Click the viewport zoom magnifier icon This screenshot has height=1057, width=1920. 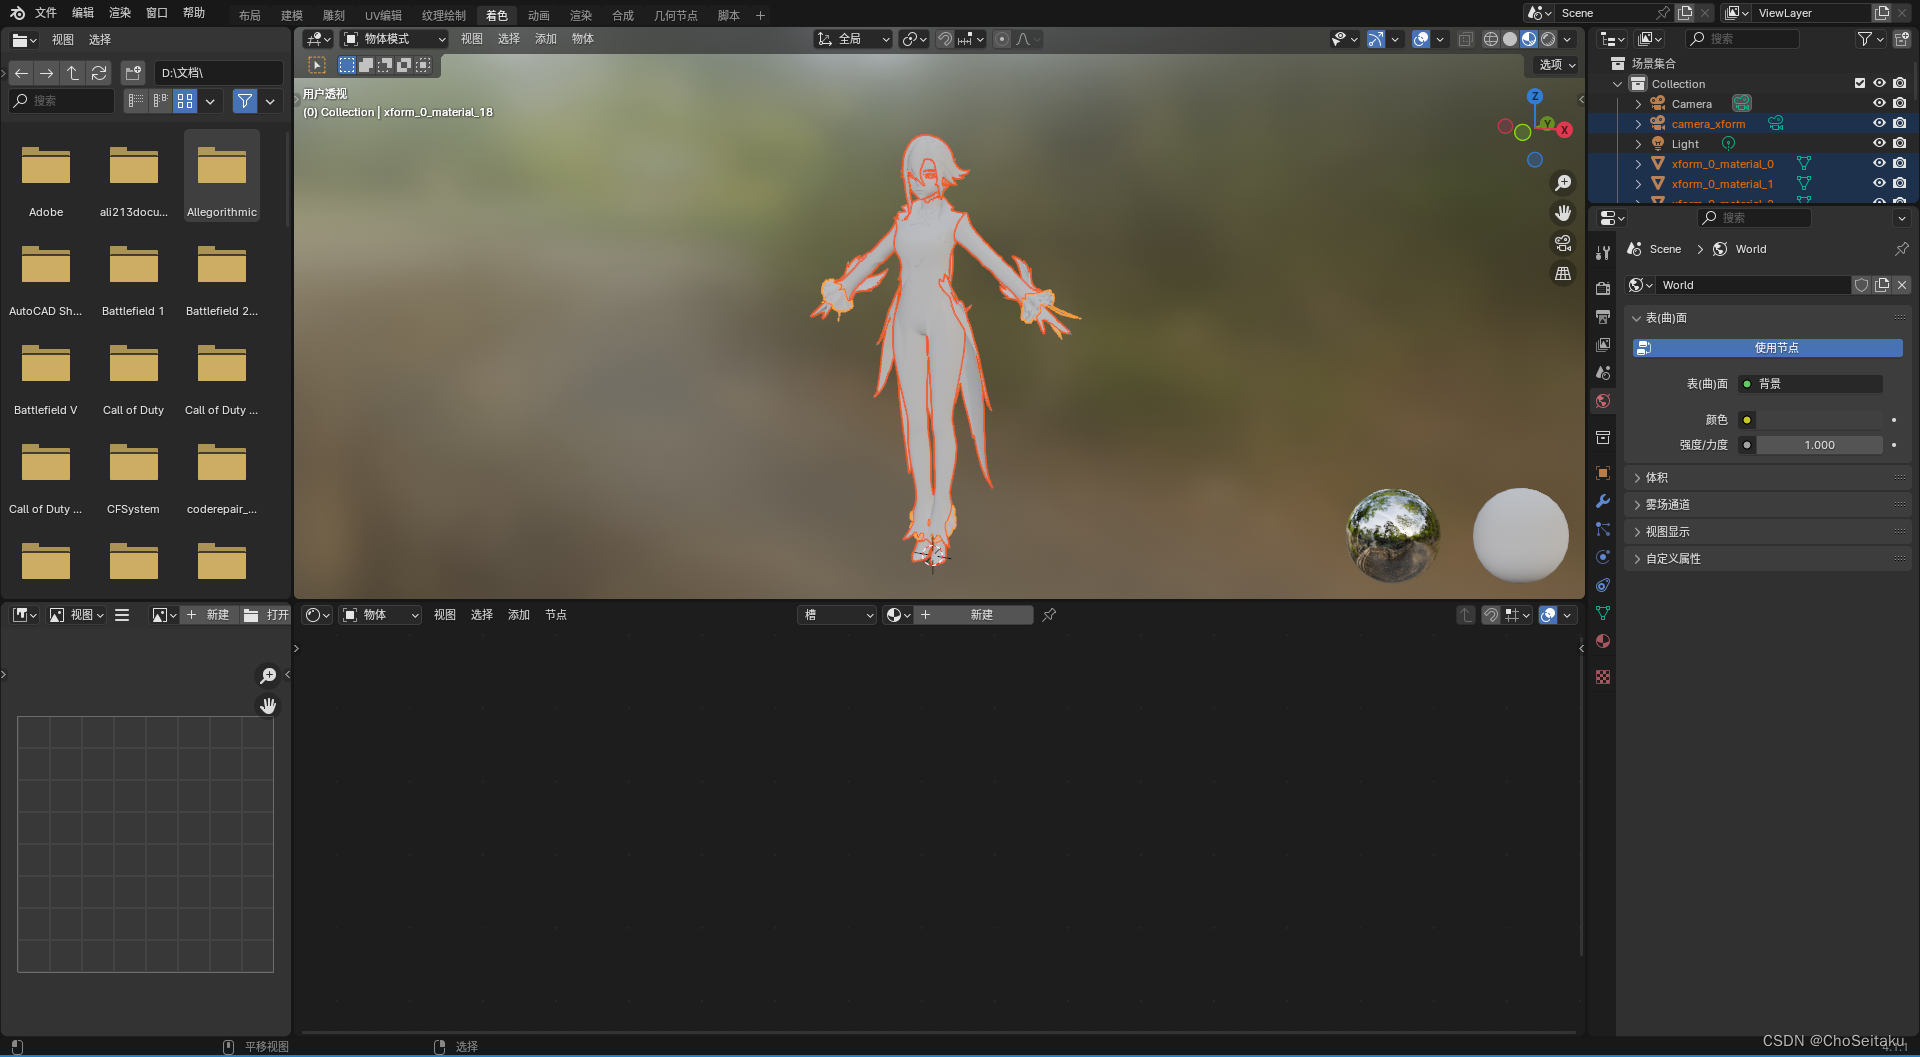click(1562, 183)
